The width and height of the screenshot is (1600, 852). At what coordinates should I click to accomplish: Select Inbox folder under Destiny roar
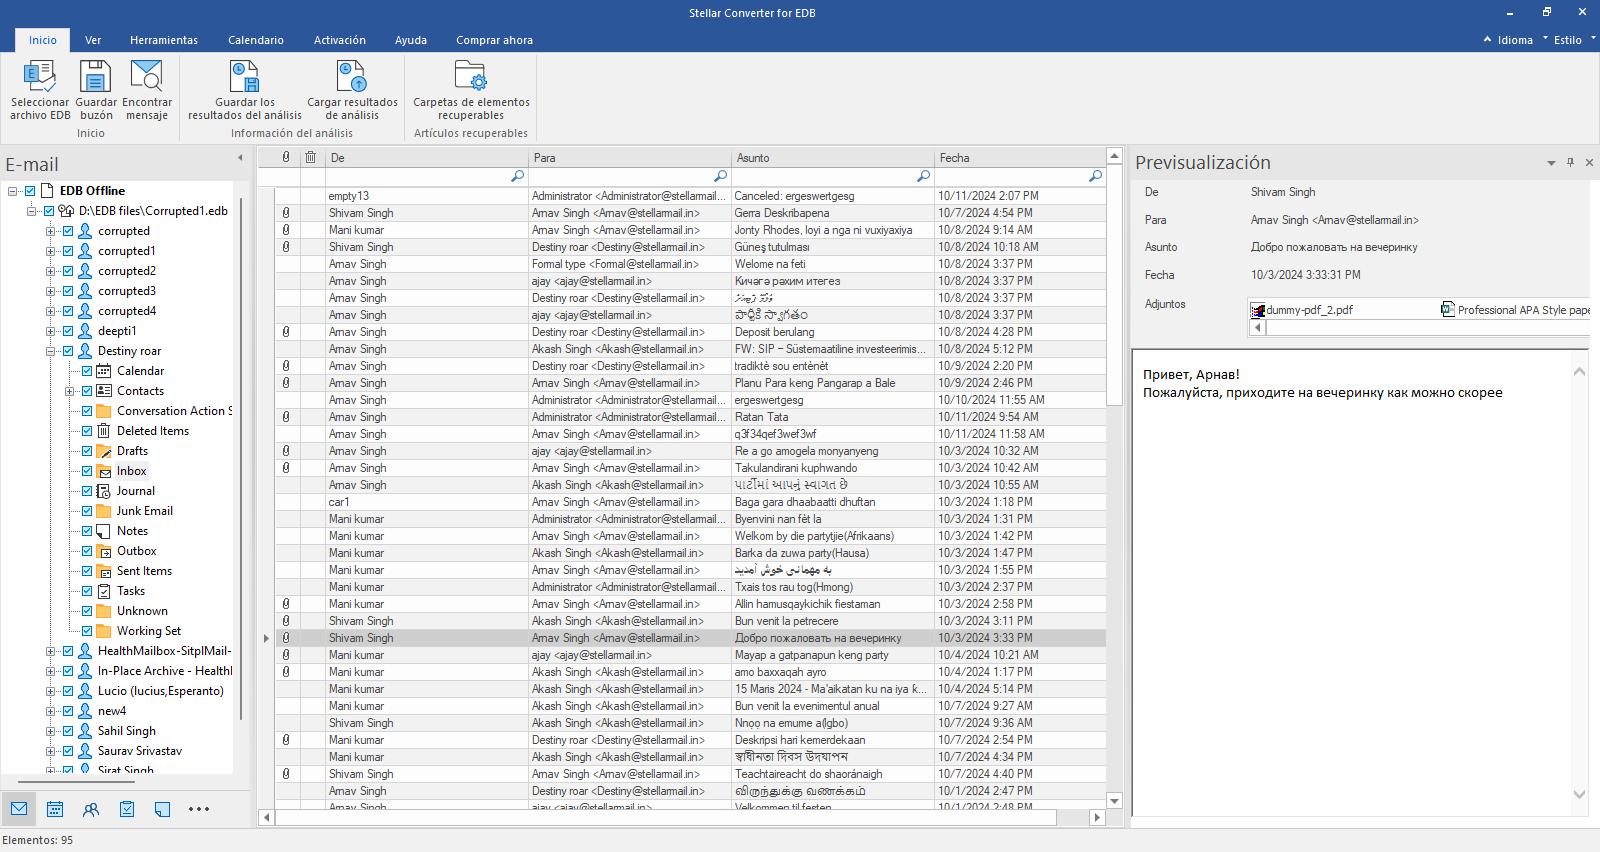[x=131, y=471]
